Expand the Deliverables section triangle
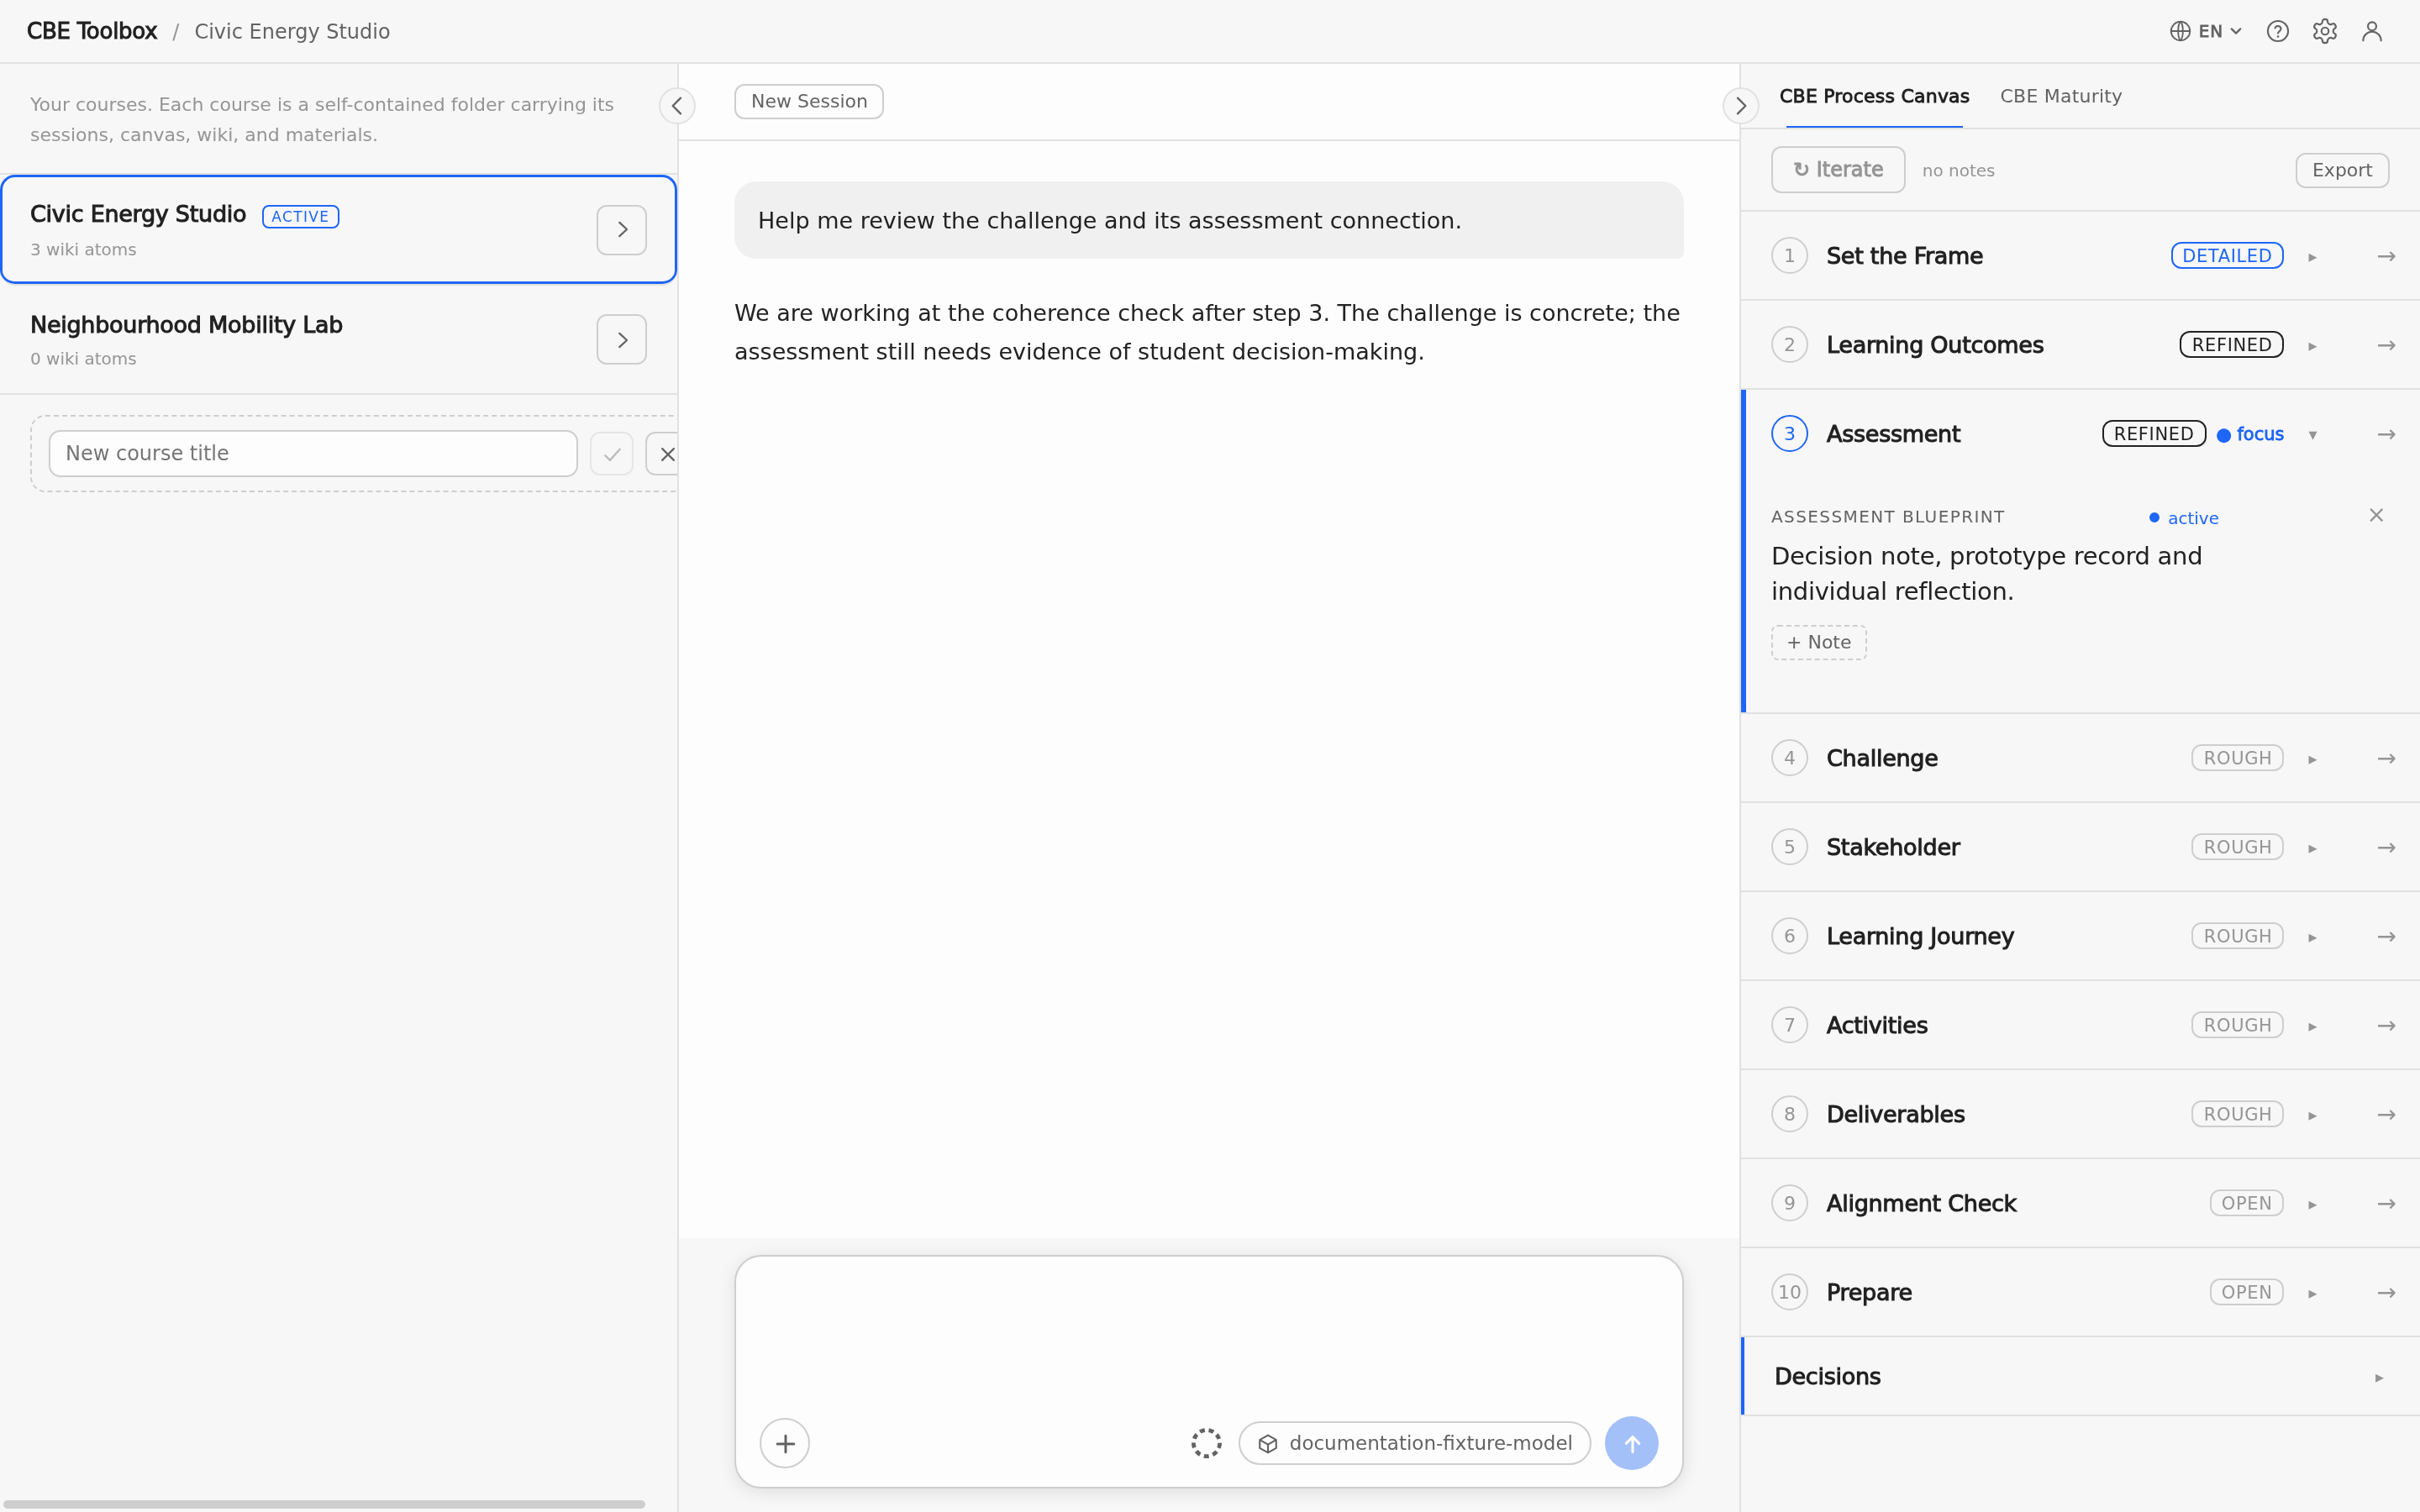Image resolution: width=2420 pixels, height=1512 pixels. 2312,1115
